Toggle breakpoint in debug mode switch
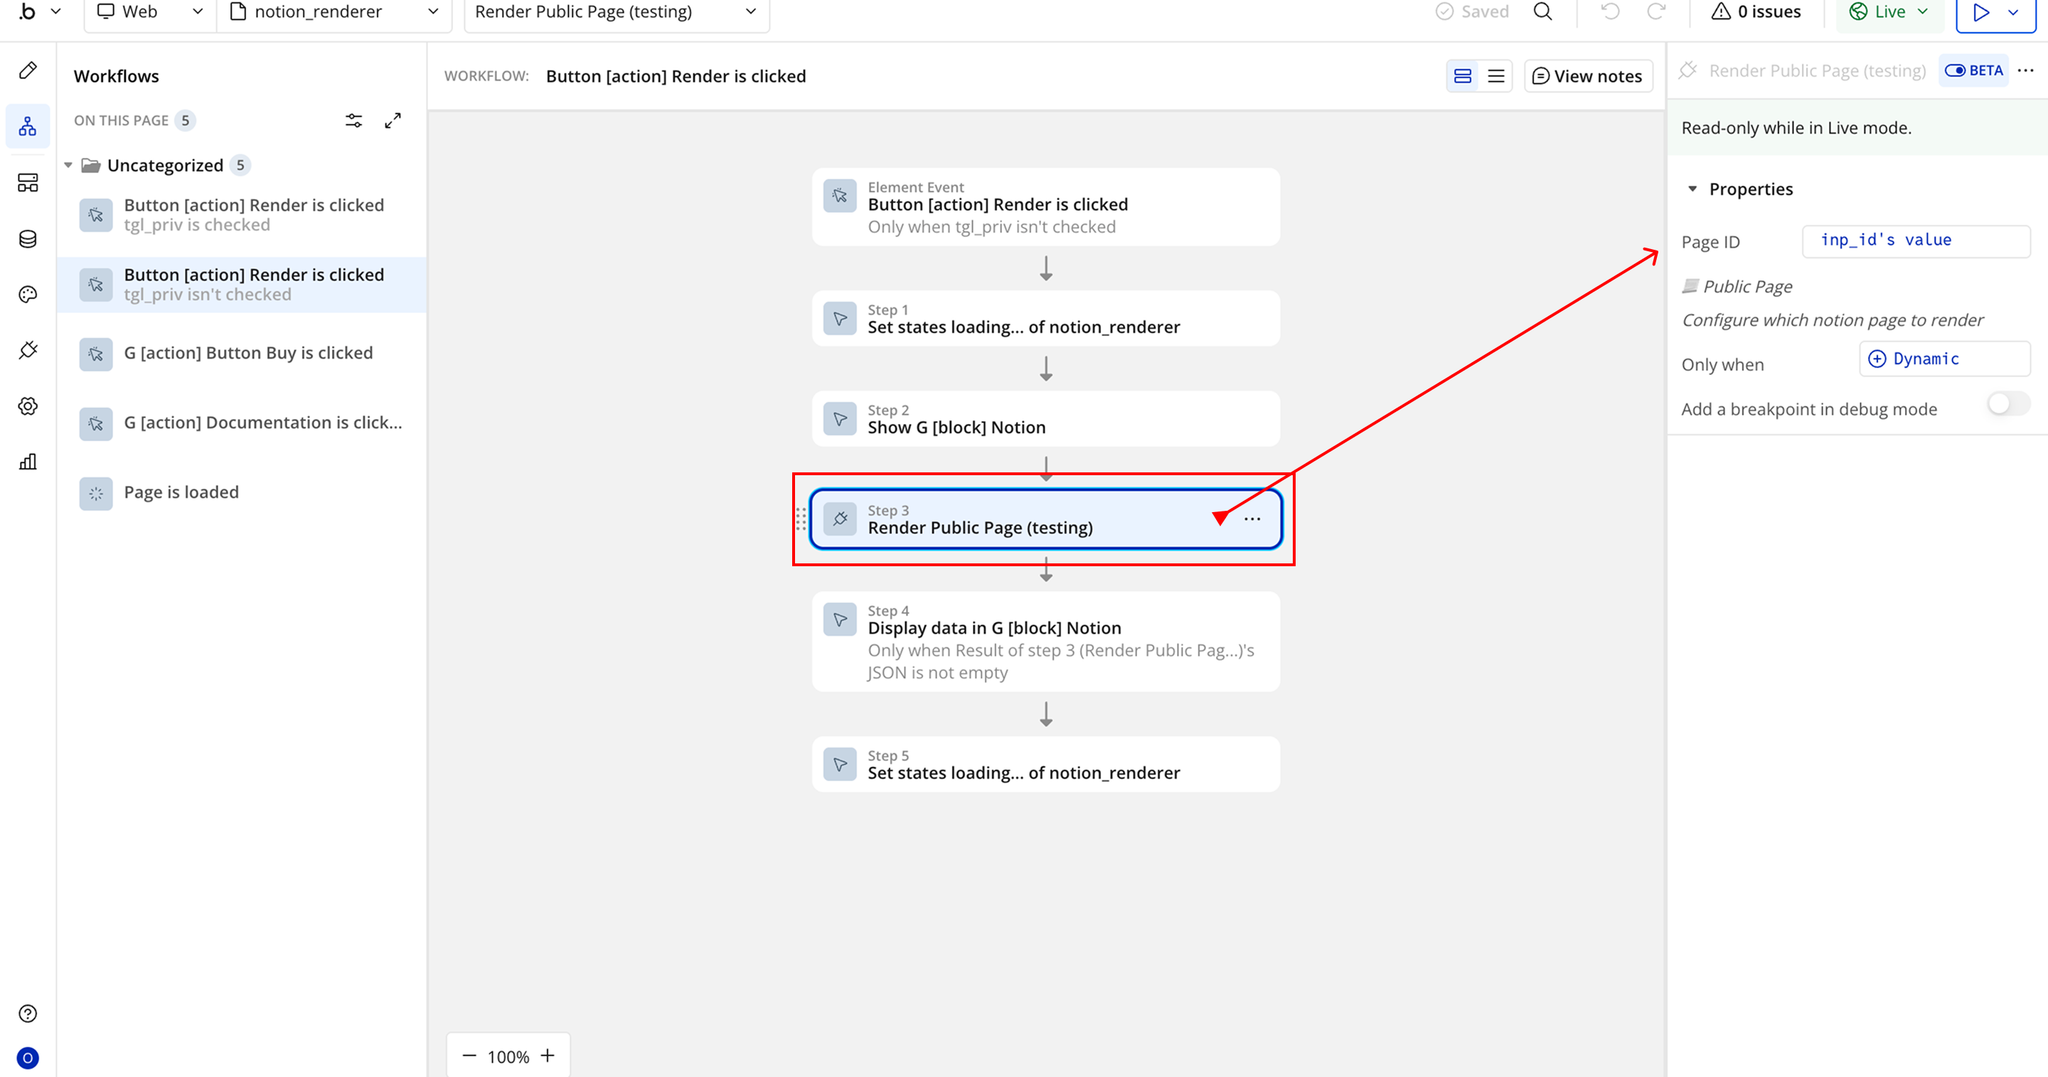Viewport: 2048px width, 1077px height. [x=2008, y=404]
